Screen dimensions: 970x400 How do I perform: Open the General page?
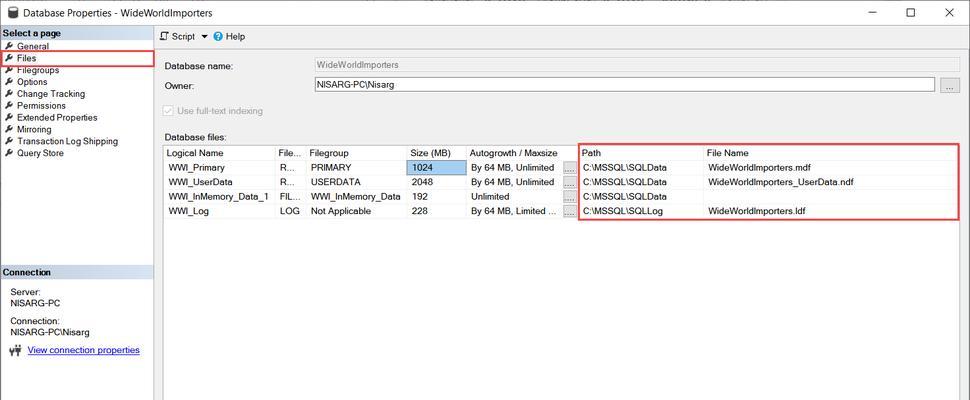coord(33,46)
